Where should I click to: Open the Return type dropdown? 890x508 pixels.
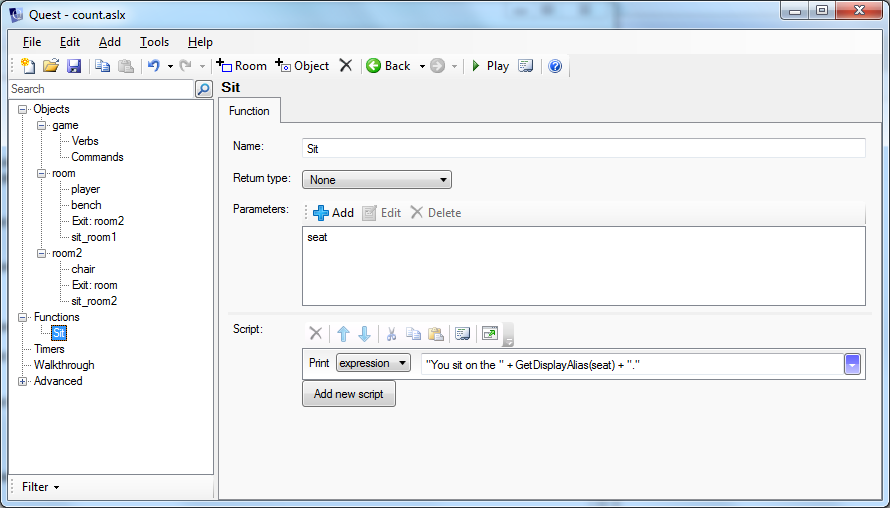(x=377, y=180)
